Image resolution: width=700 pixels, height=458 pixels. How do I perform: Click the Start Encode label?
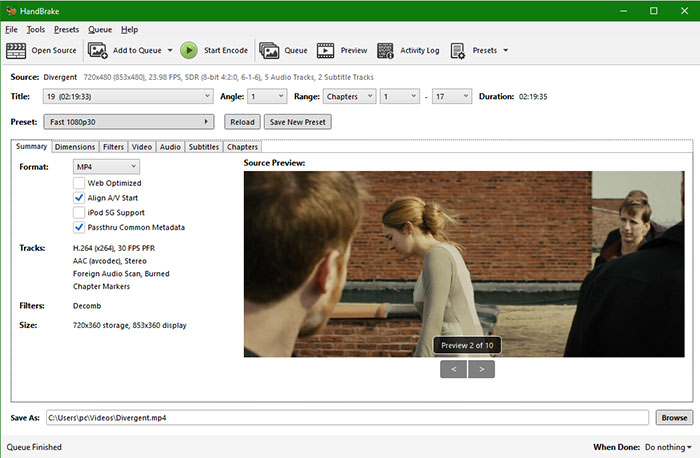pyautogui.click(x=226, y=50)
